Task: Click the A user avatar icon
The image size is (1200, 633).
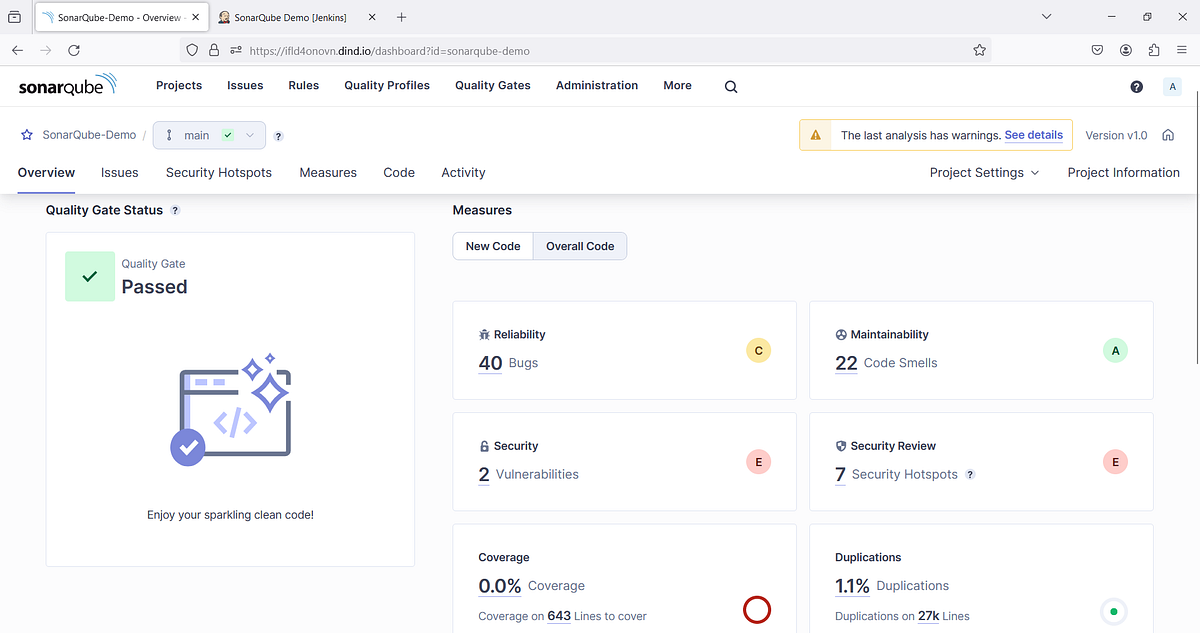Action: point(1172,87)
